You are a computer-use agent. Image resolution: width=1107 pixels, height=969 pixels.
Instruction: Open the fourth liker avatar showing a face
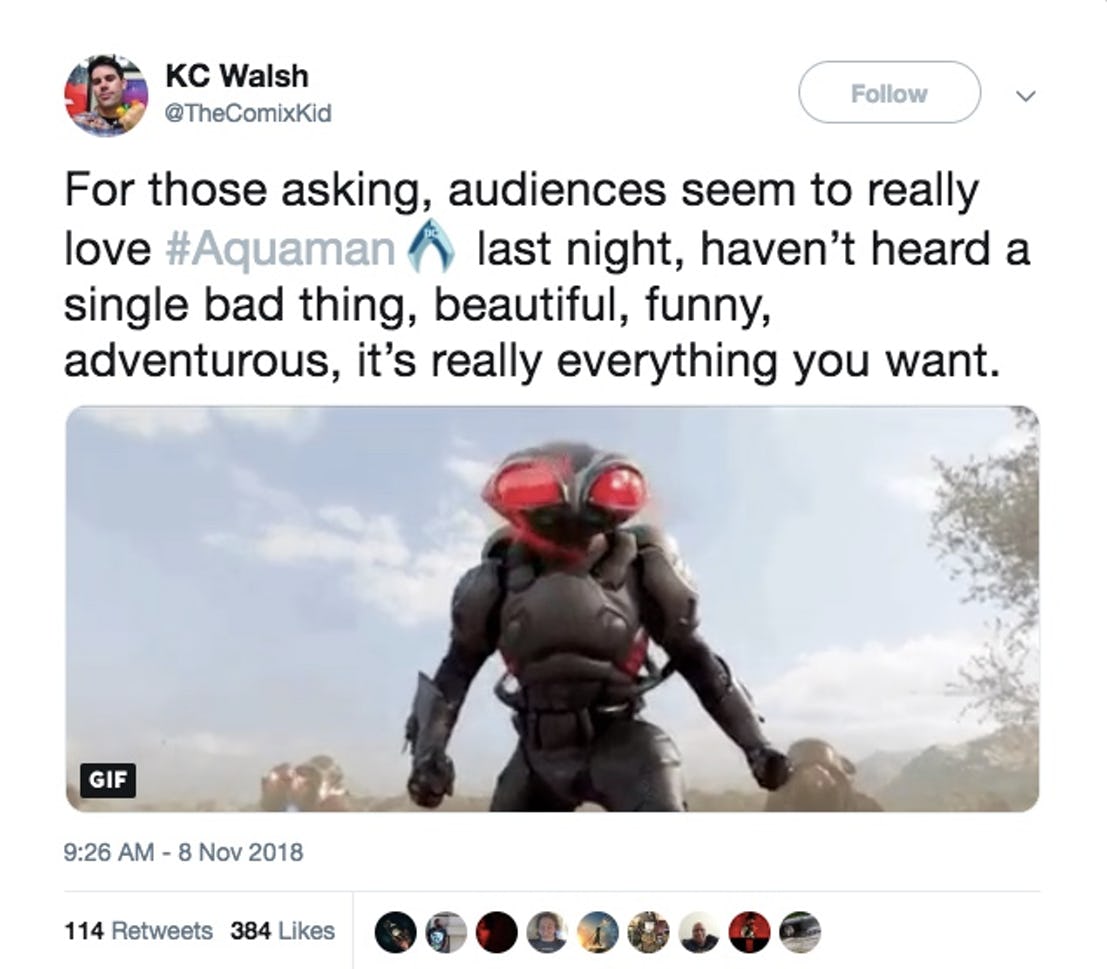click(x=548, y=932)
